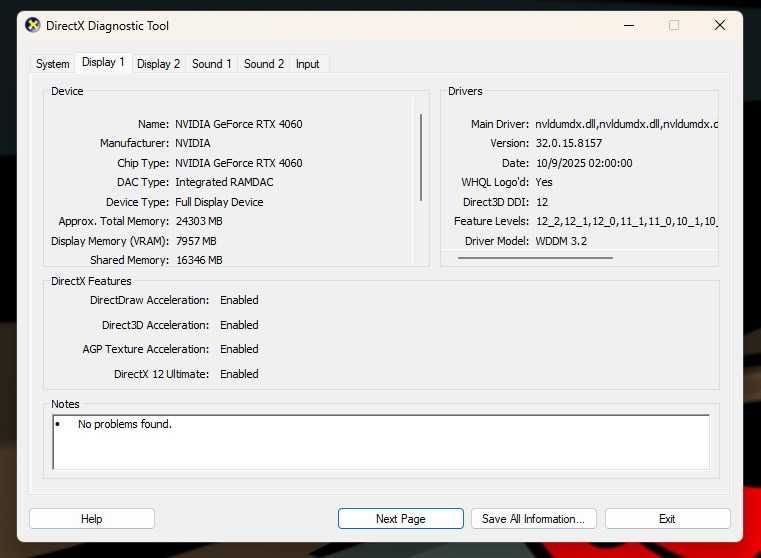Minimize the DirectX Diagnostic Tool window

[x=629, y=25]
